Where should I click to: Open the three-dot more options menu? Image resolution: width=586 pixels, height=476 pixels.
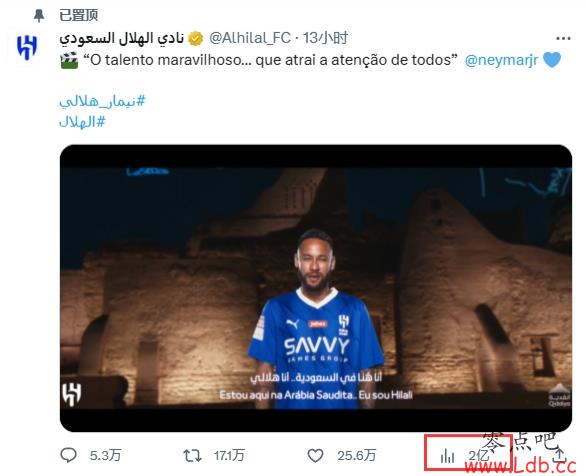[563, 38]
